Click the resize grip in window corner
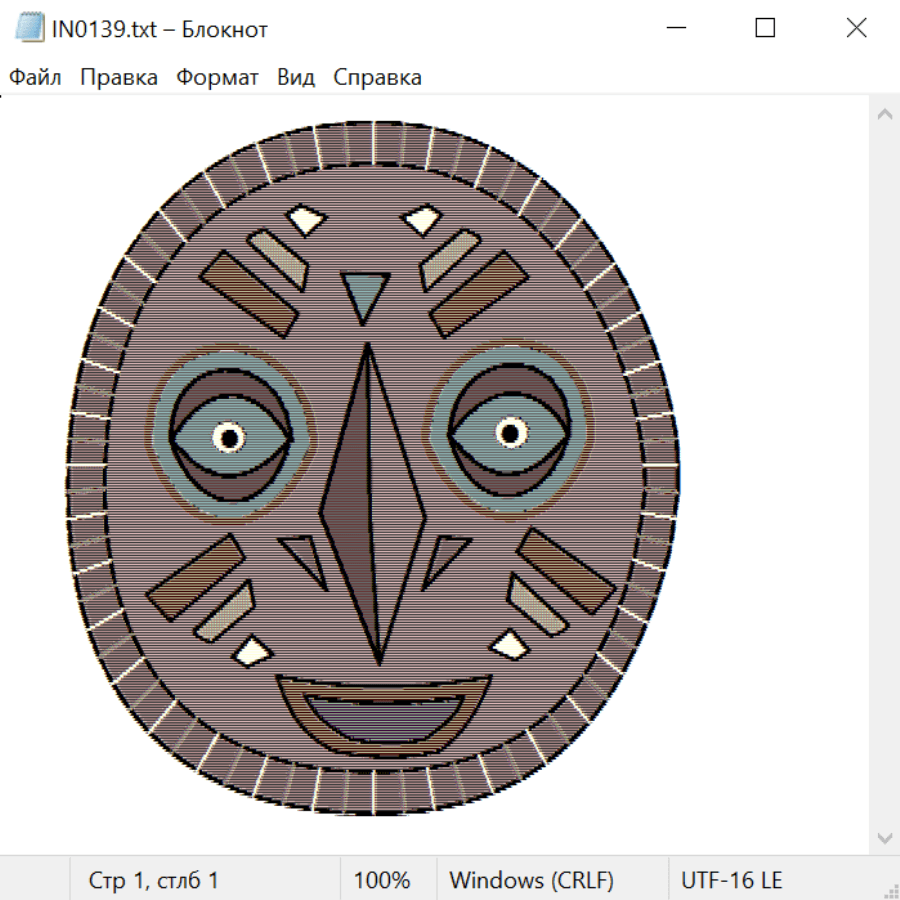This screenshot has height=900, width=900. pos(890,890)
